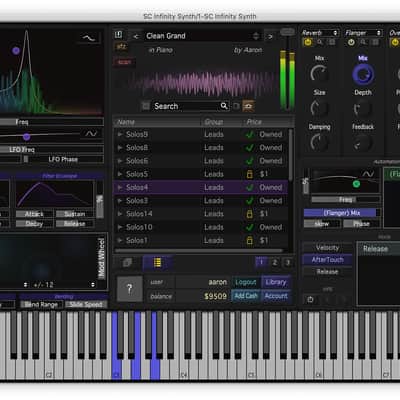Click the lock icon for Solos14

[249, 214]
